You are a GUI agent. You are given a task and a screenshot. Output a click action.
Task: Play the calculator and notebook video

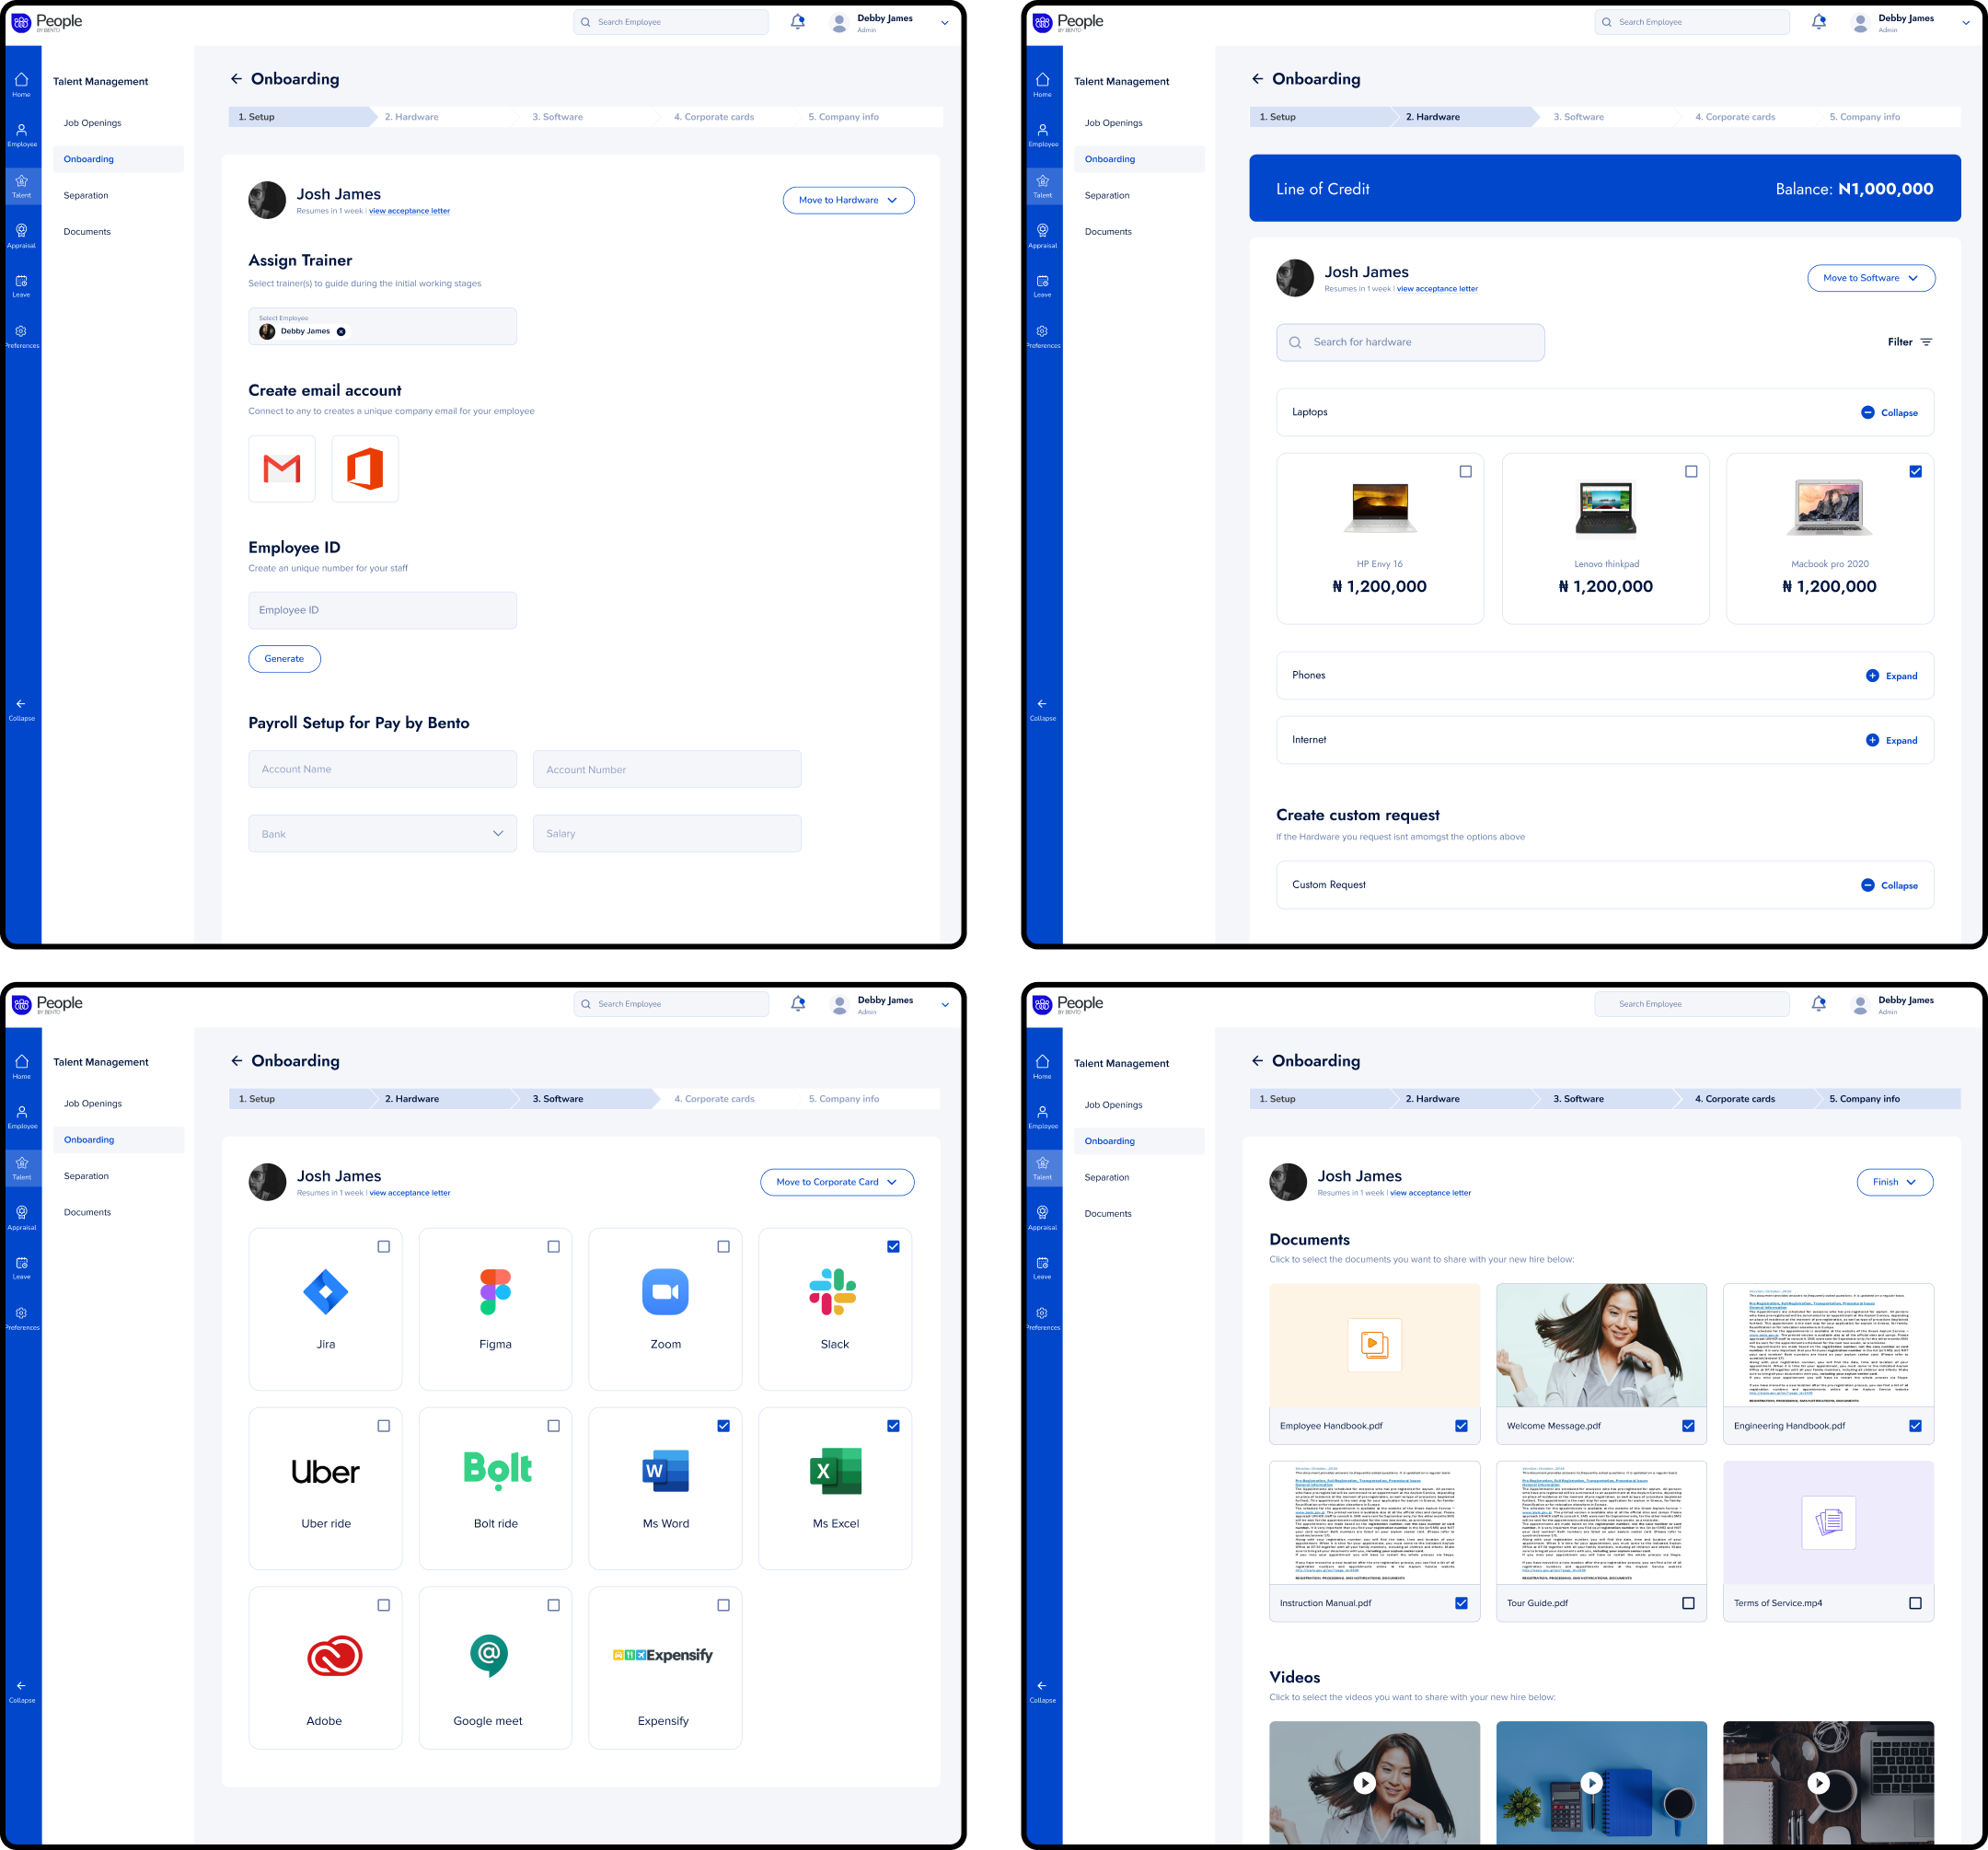[1592, 1782]
